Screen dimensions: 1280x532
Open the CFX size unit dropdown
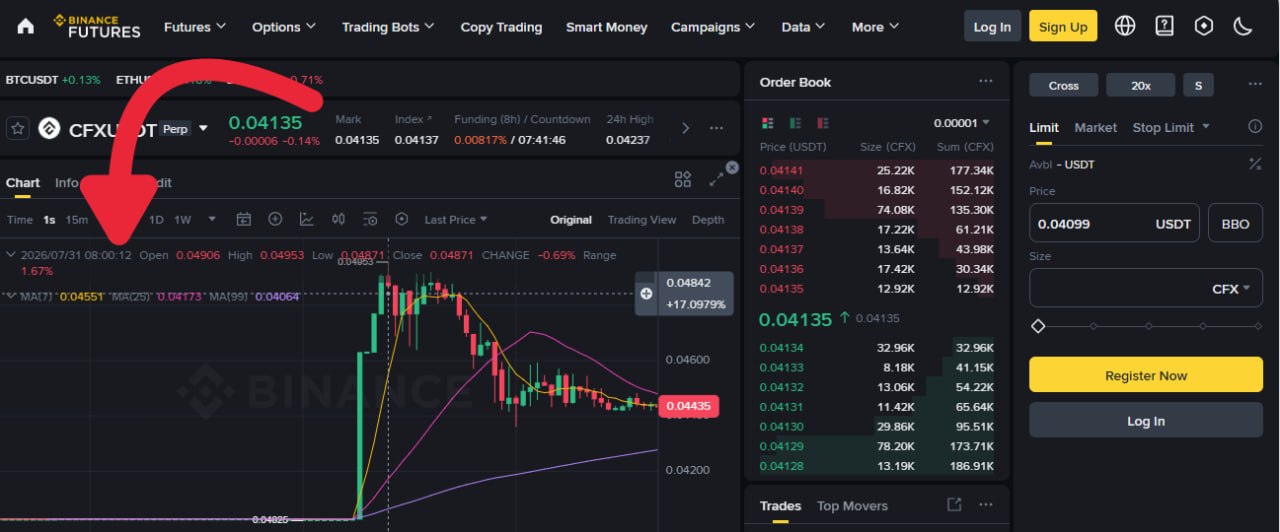click(x=1231, y=288)
